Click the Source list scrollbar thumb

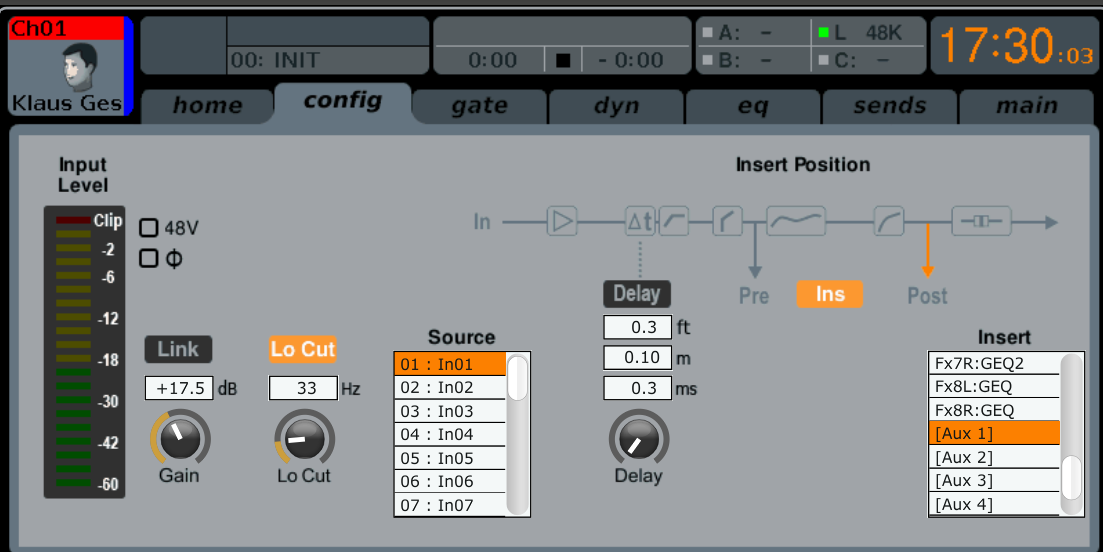tap(517, 378)
